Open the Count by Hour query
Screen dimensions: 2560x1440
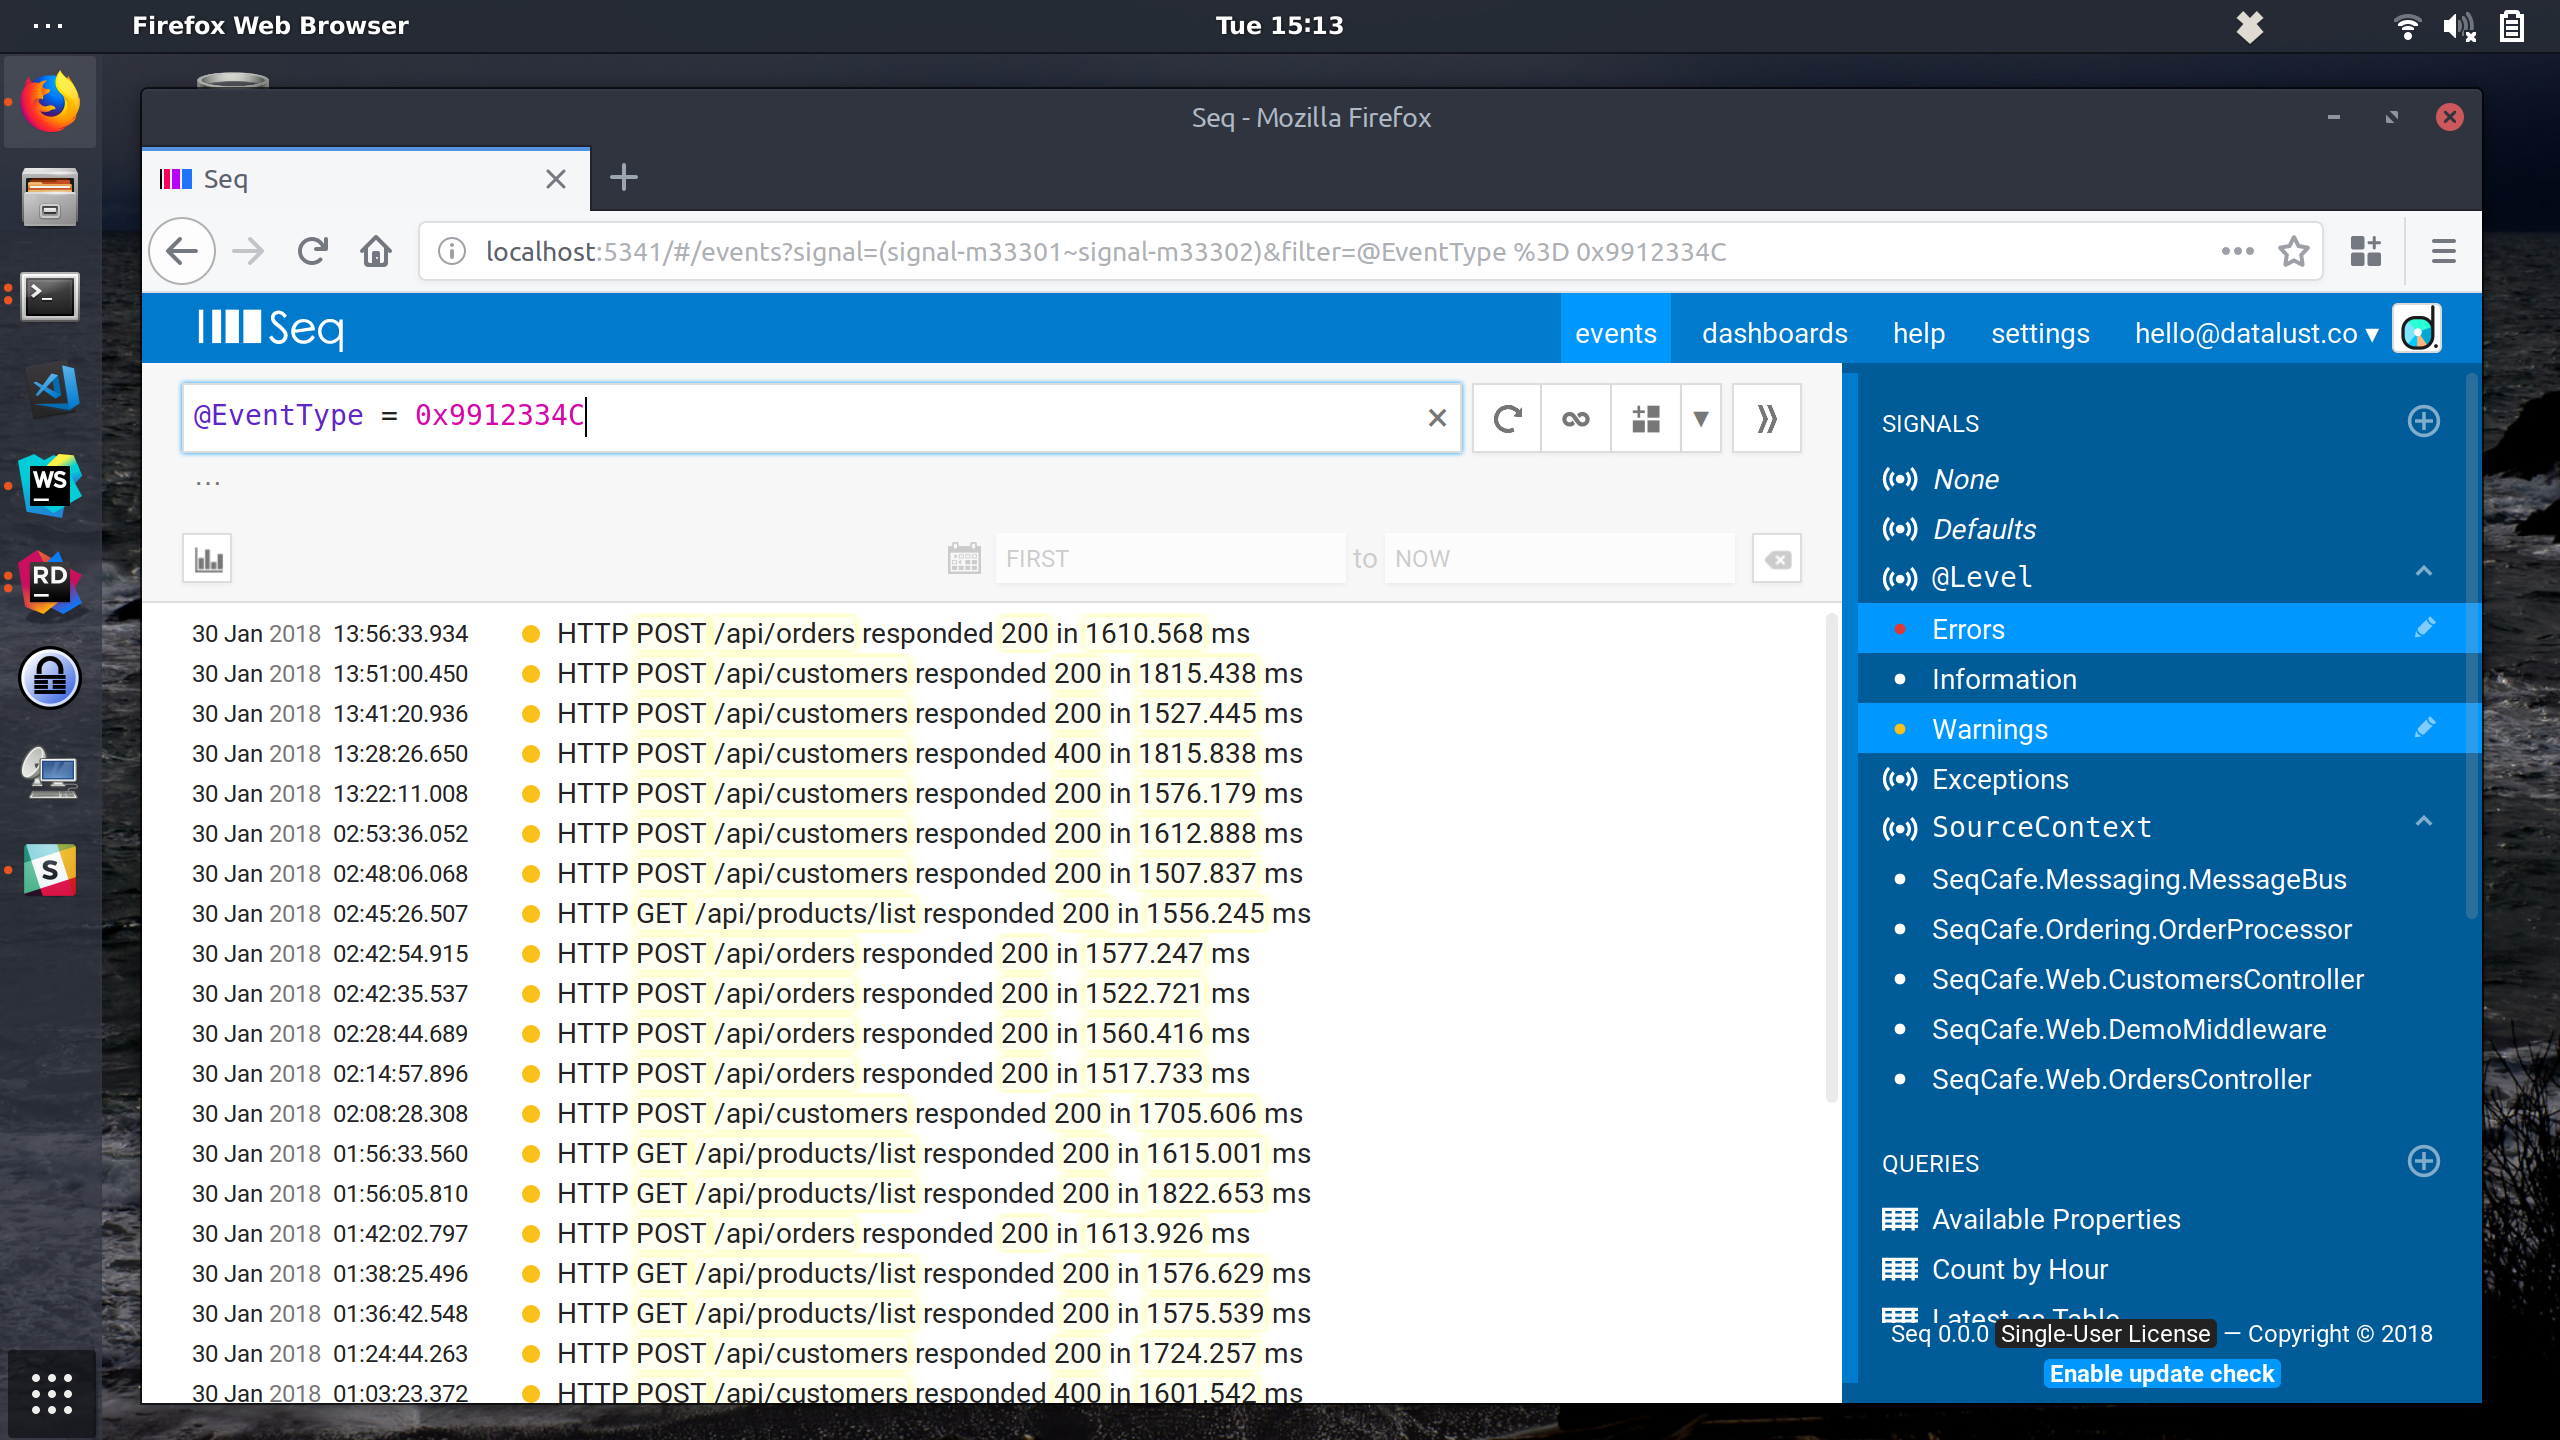2018,1268
